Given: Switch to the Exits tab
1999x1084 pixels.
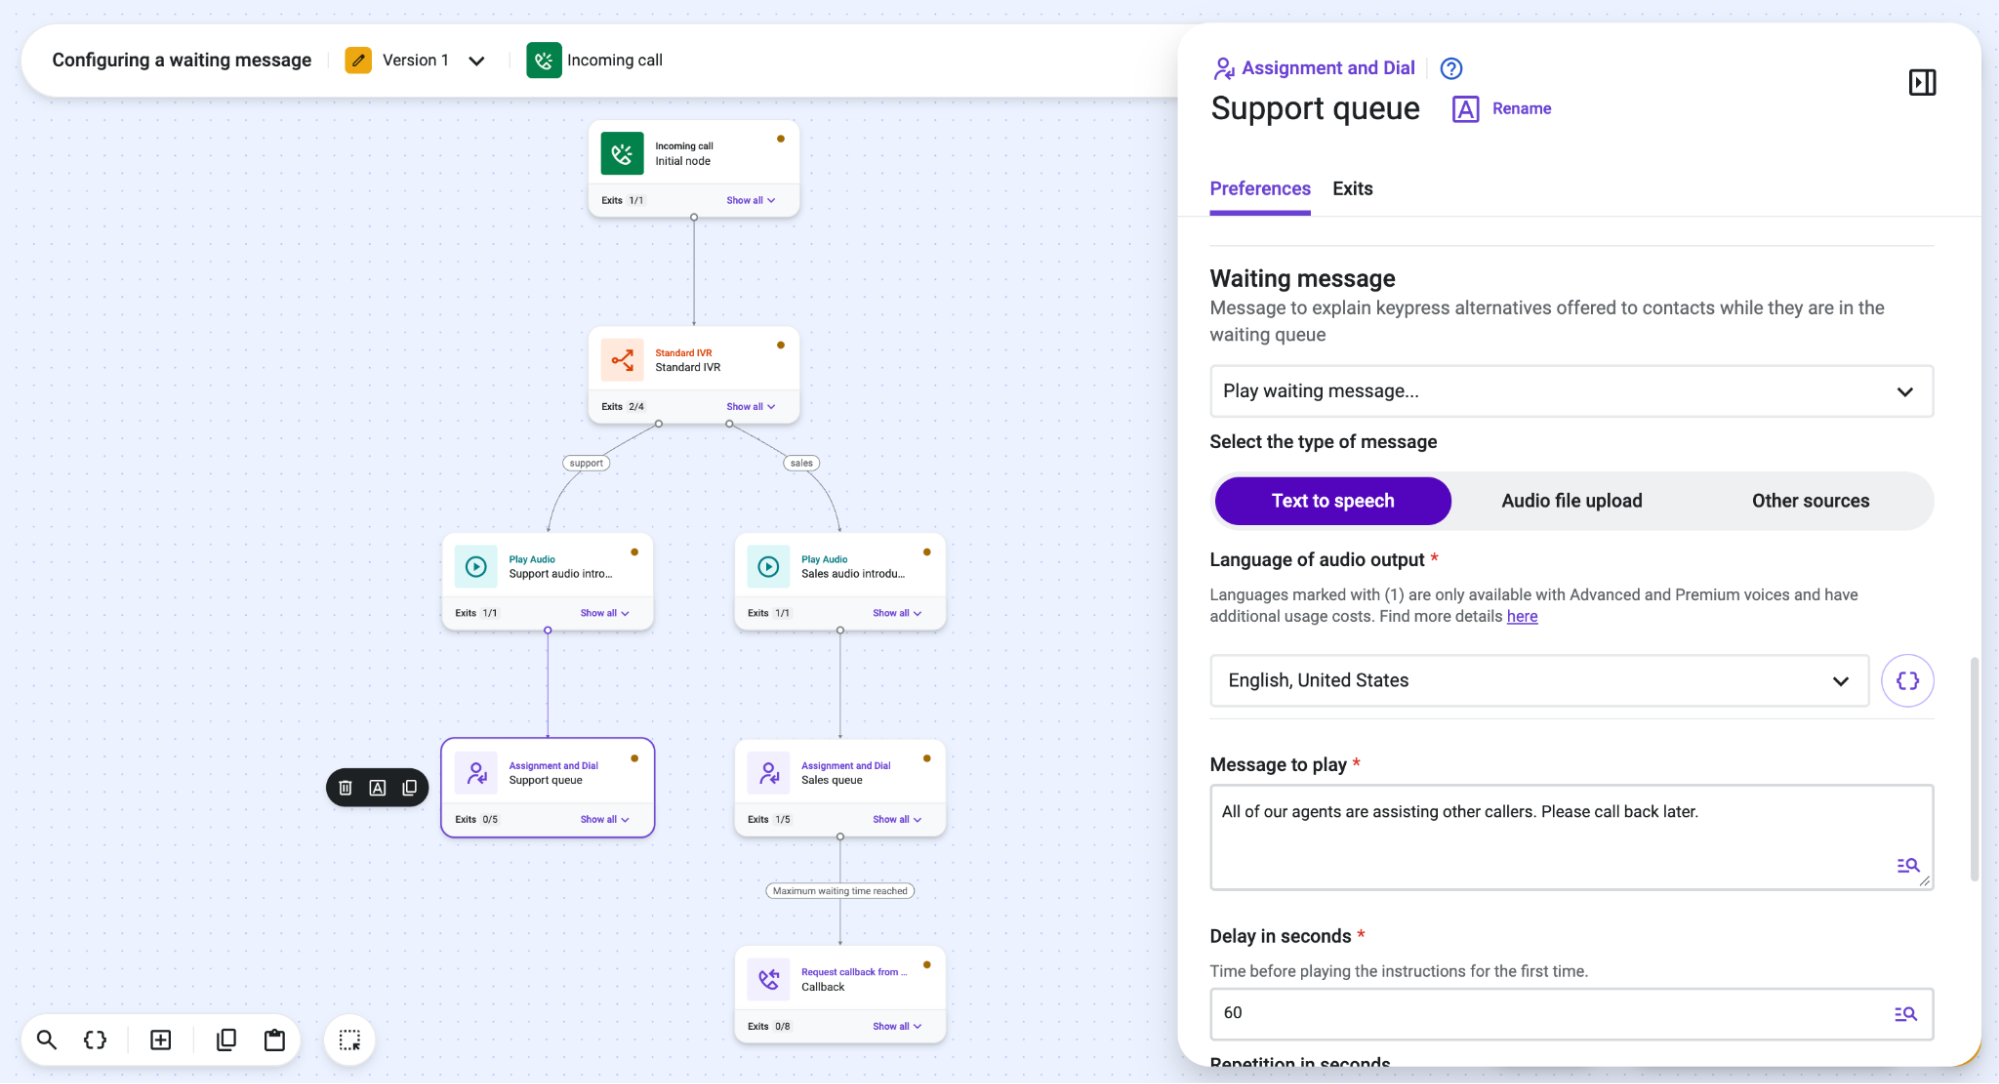Looking at the screenshot, I should click(x=1352, y=189).
